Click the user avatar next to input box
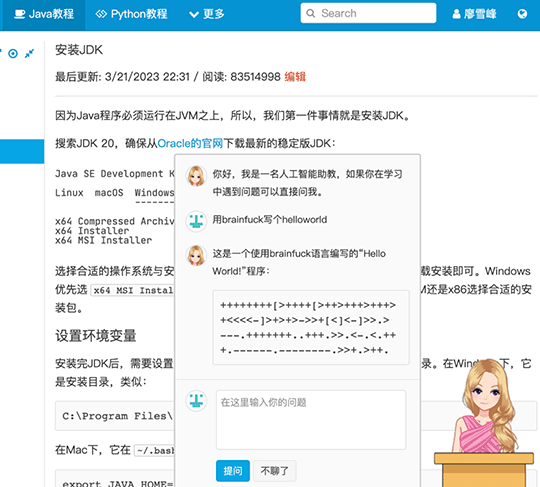Screen dimensions: 540x487 [196, 401]
